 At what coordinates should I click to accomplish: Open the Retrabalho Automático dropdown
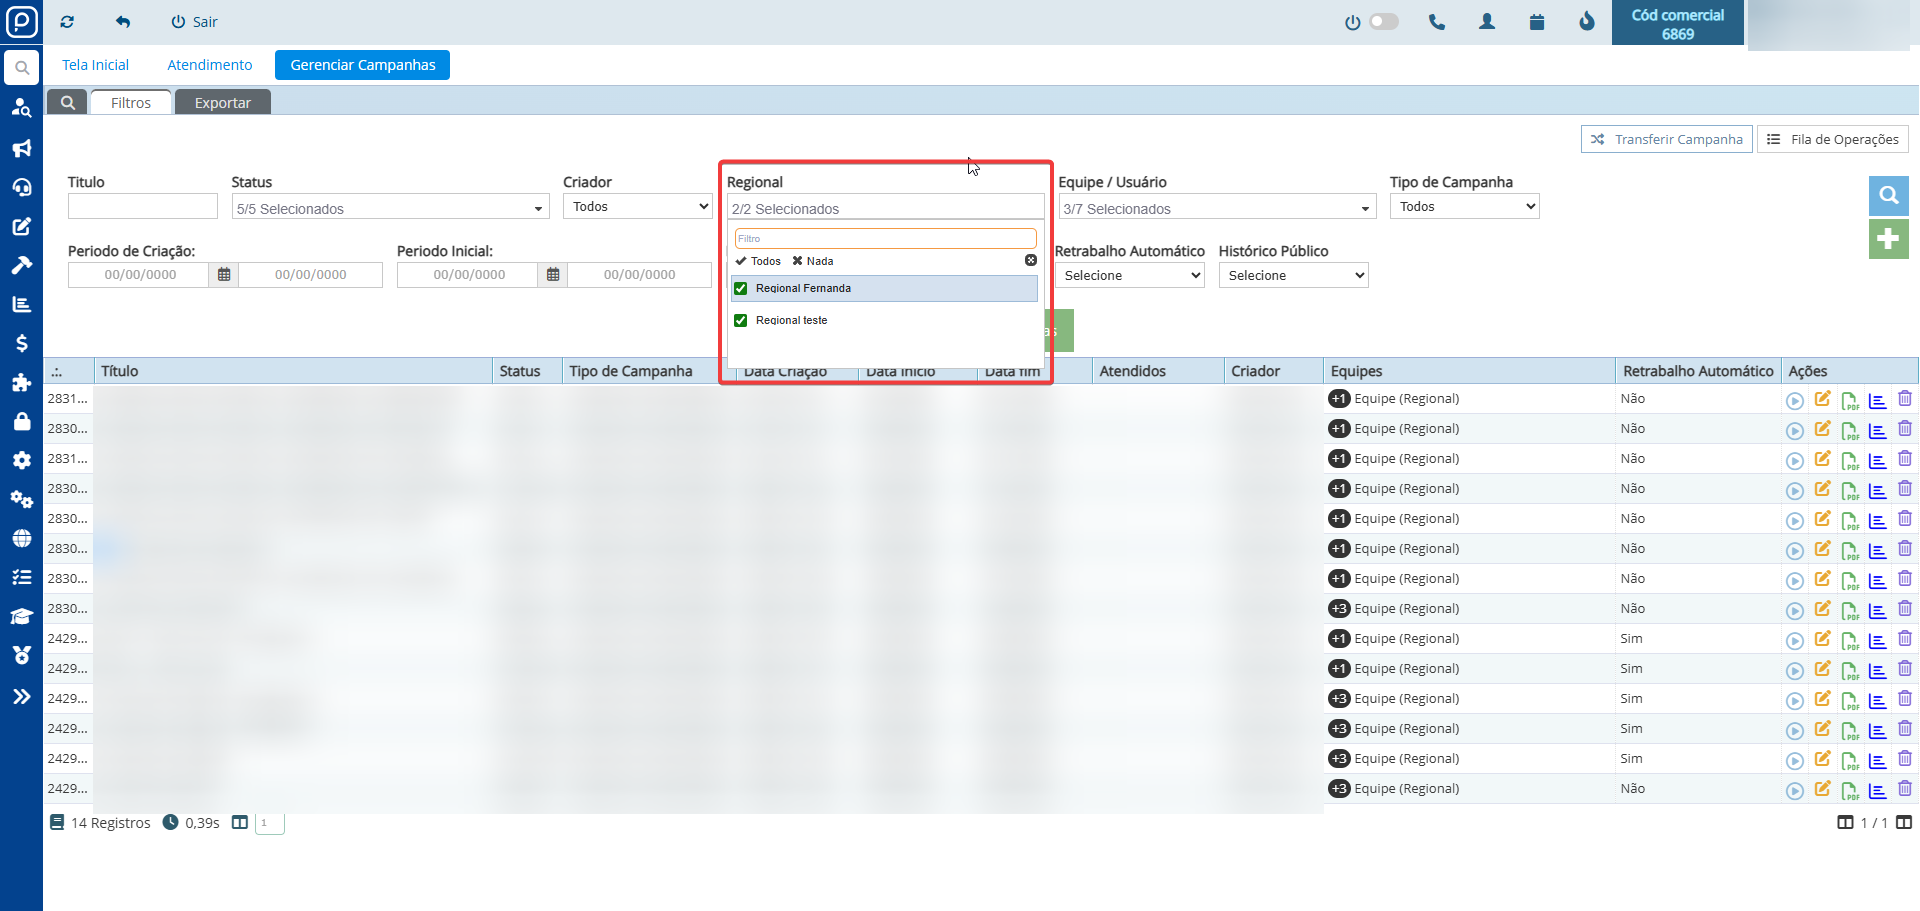[x=1129, y=276]
